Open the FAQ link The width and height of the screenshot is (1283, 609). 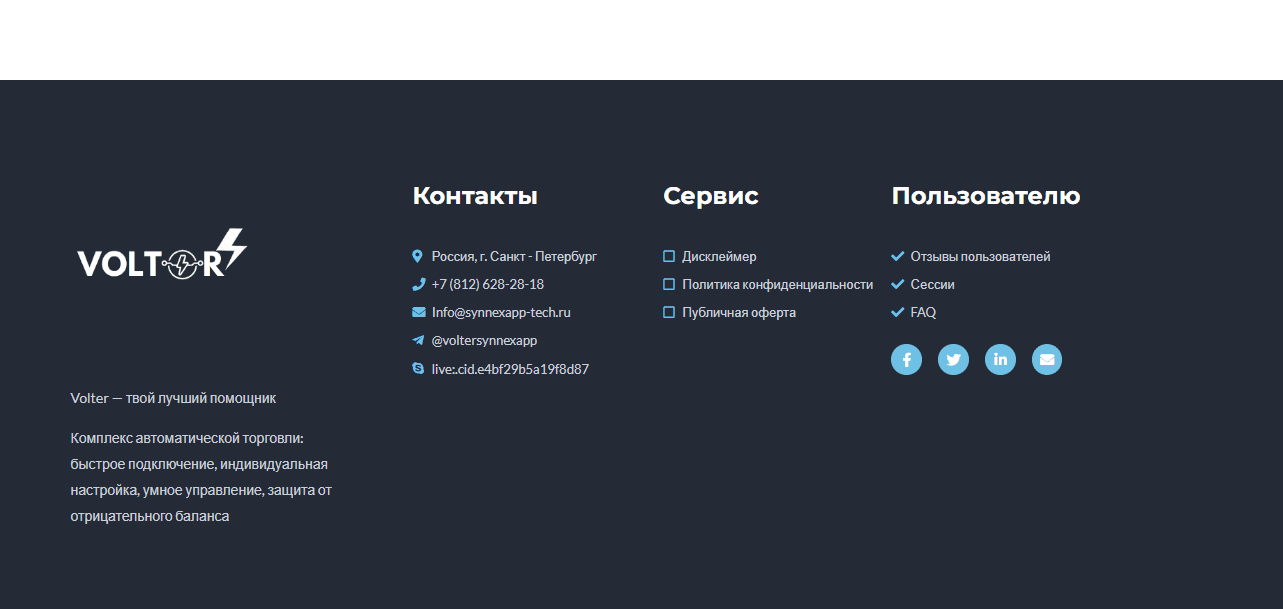point(923,313)
